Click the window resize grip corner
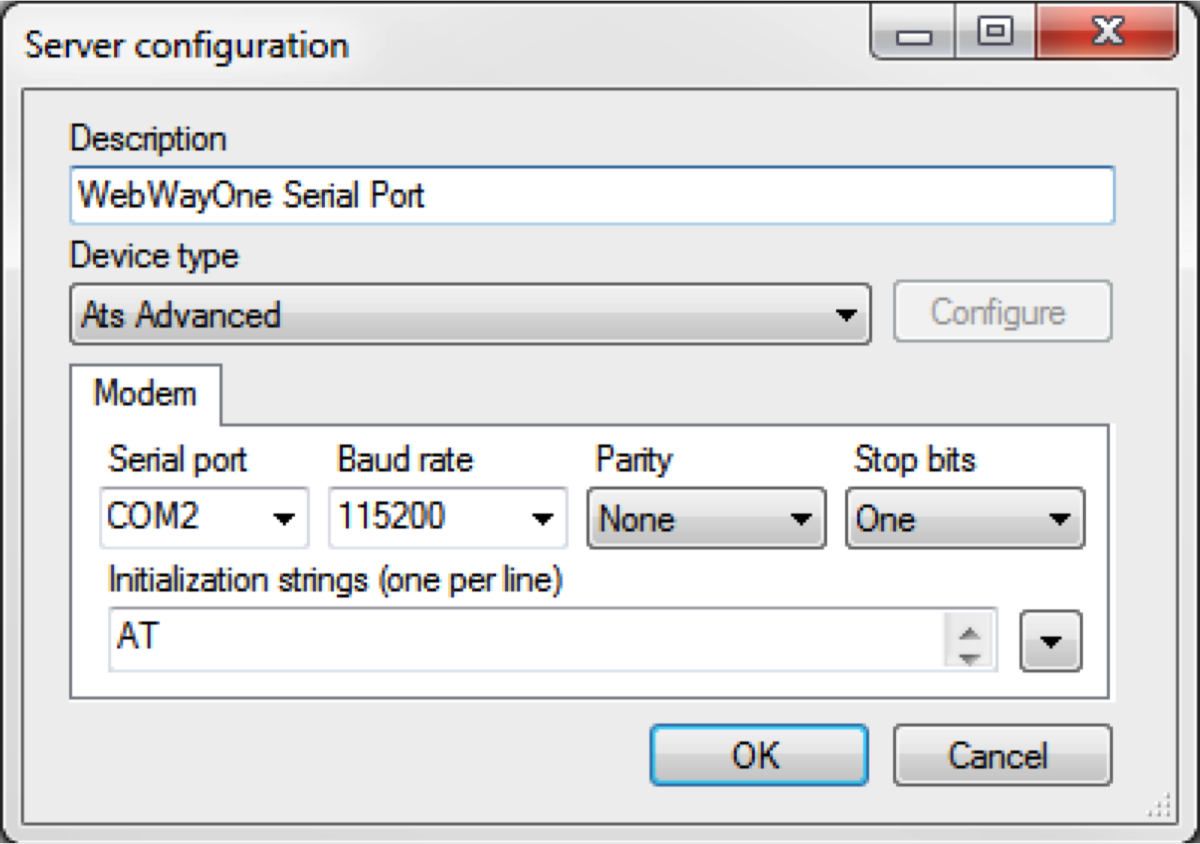1200x844 pixels. [1160, 804]
